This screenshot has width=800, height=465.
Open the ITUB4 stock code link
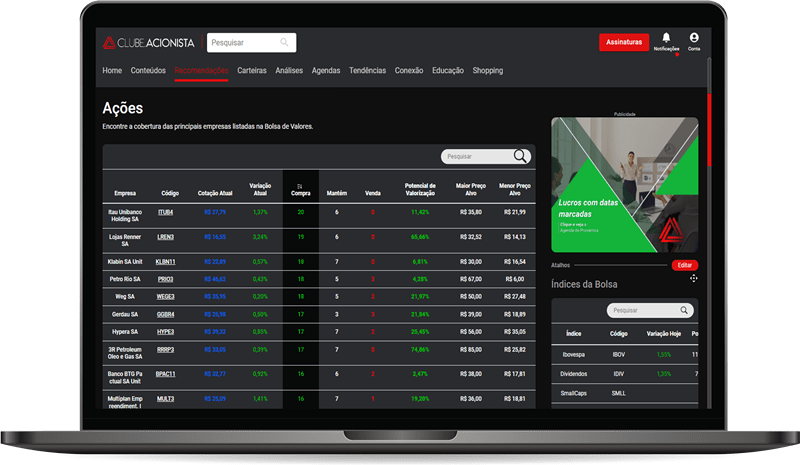[x=165, y=212]
